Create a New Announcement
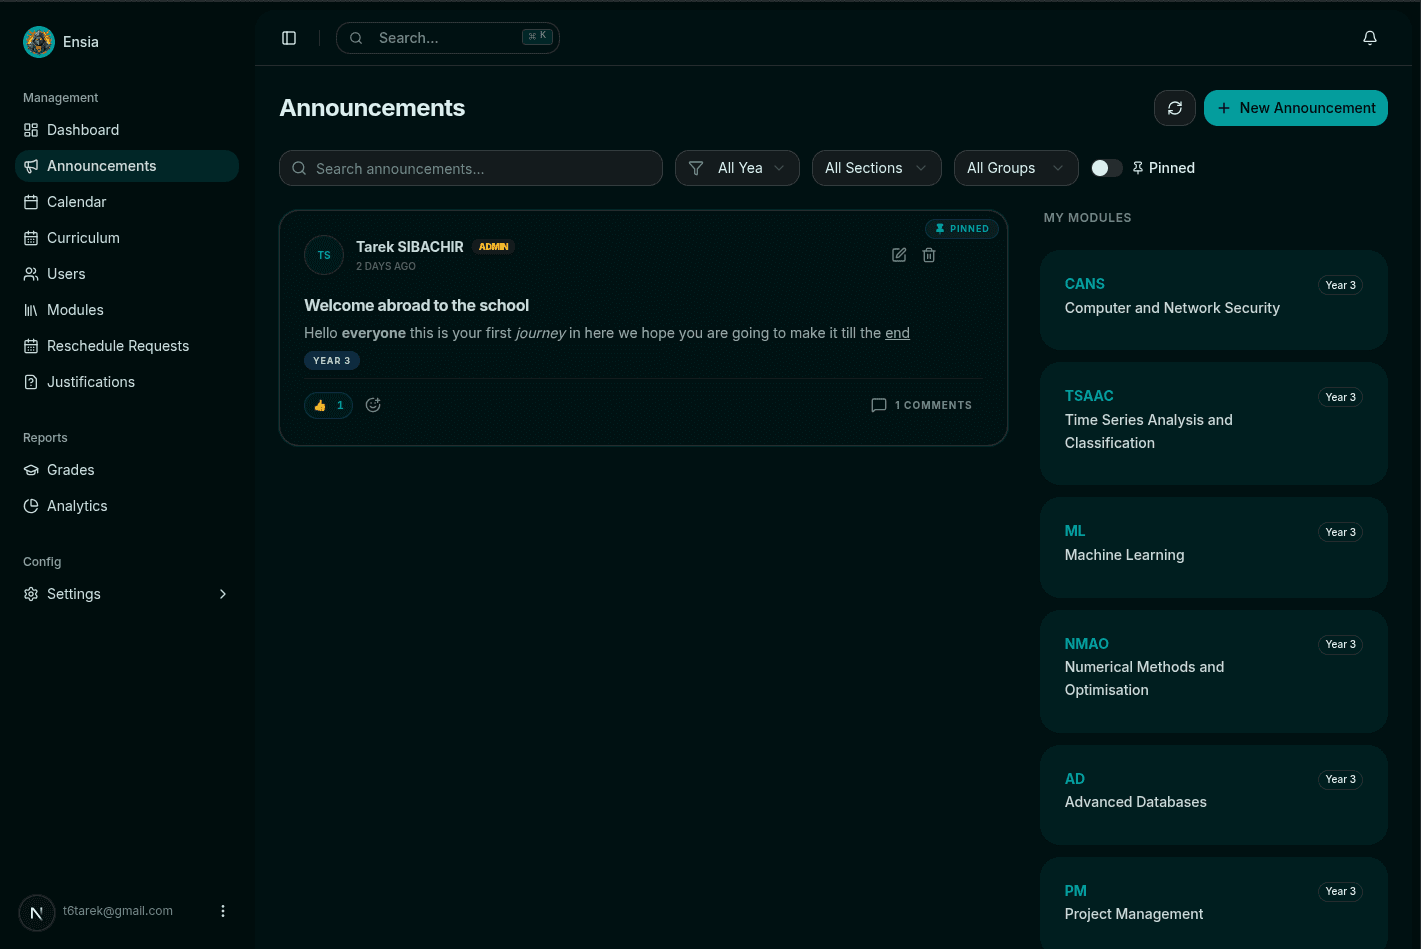Viewport: 1421px width, 949px height. click(x=1296, y=108)
